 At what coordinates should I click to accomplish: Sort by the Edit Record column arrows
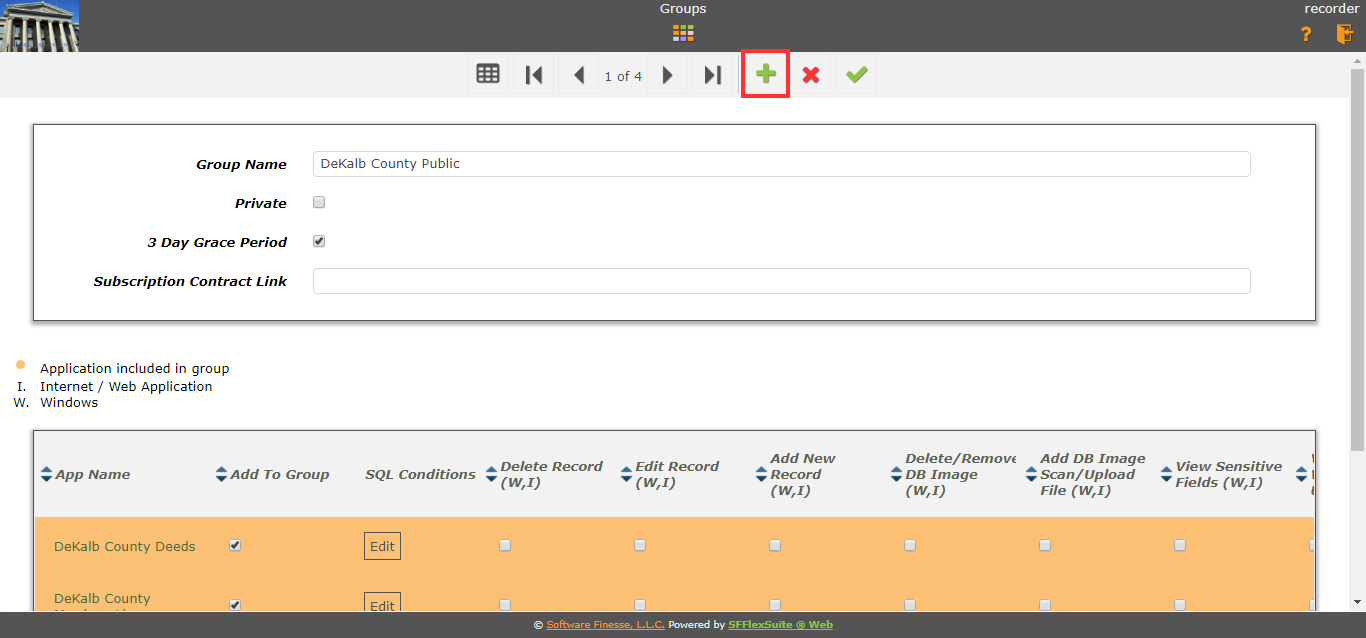(626, 474)
